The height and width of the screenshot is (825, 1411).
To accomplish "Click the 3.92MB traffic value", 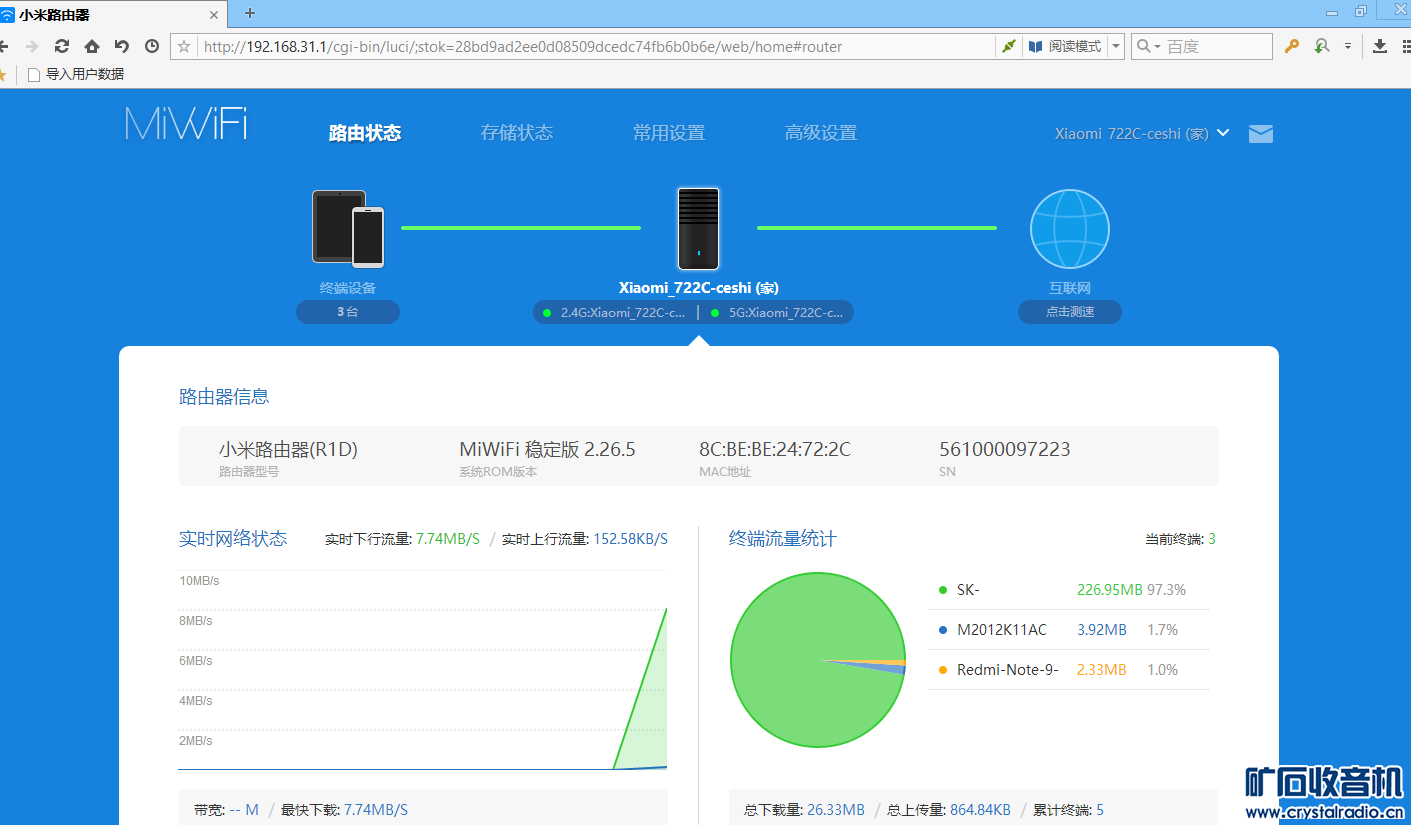I will click(1101, 630).
